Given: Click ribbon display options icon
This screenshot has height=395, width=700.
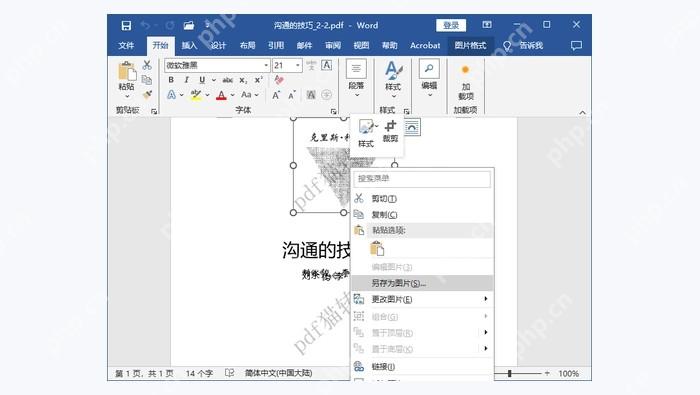Looking at the screenshot, I should (487, 25).
